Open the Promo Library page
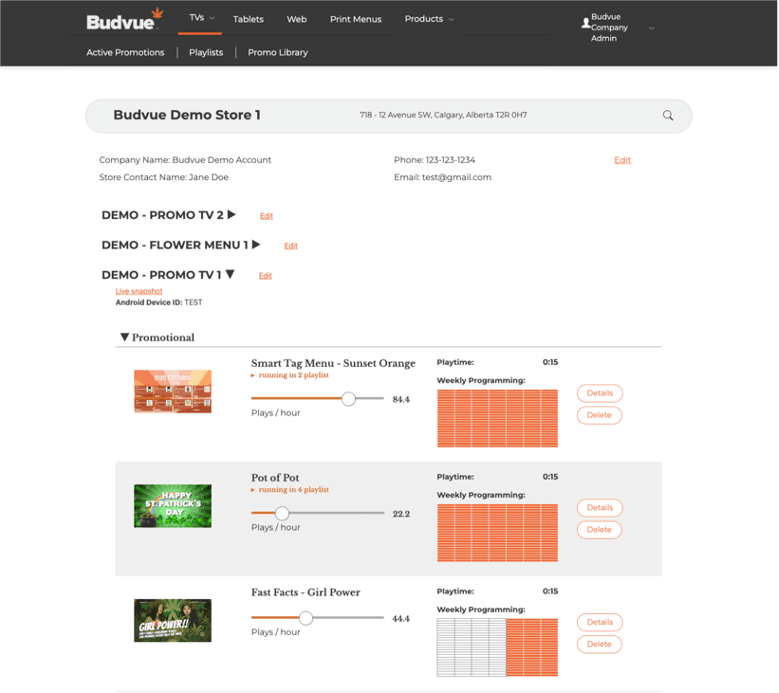Image resolution: width=779 pixels, height=693 pixels. click(x=278, y=52)
